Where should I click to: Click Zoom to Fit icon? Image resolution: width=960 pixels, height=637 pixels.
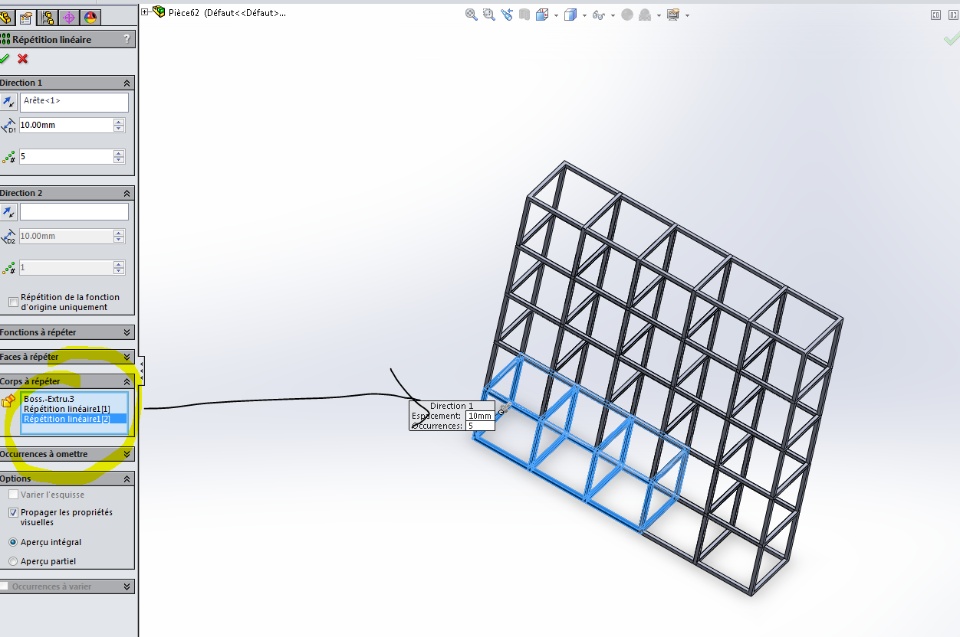click(x=471, y=15)
